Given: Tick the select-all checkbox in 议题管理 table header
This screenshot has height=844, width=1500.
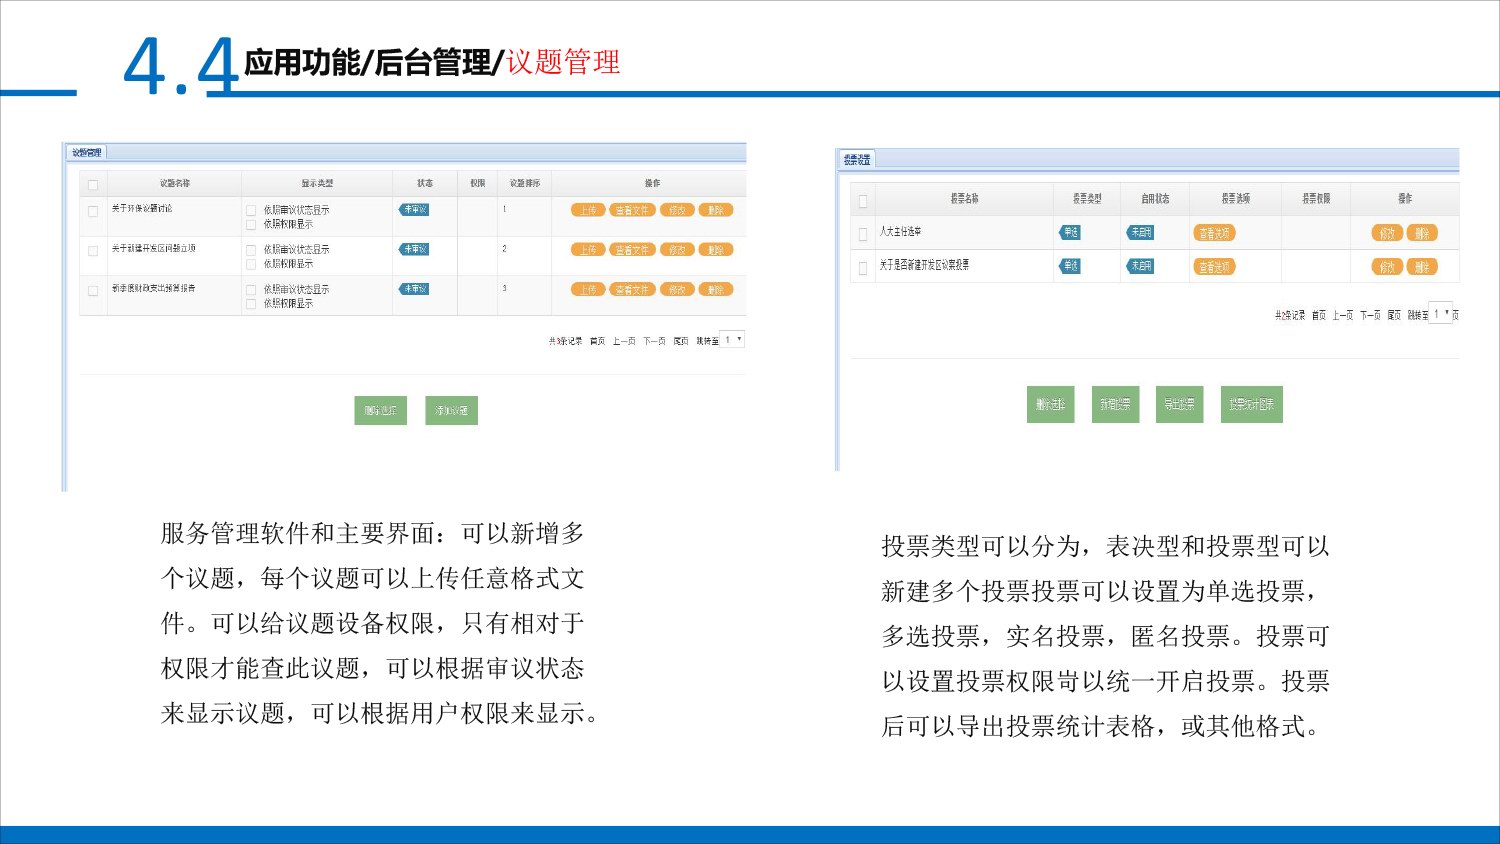Looking at the screenshot, I should pyautogui.click(x=93, y=185).
